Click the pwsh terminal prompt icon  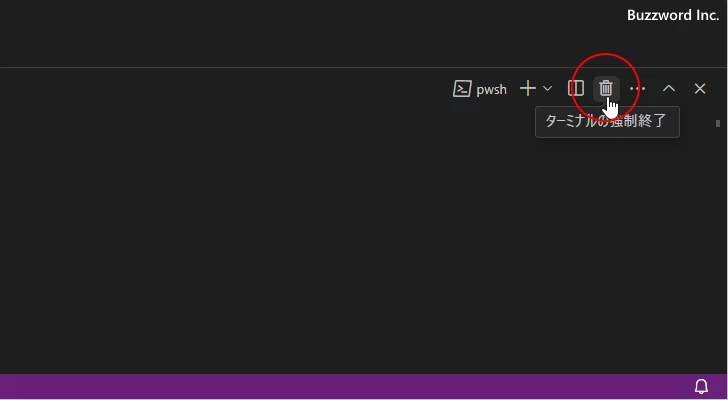pyautogui.click(x=462, y=88)
